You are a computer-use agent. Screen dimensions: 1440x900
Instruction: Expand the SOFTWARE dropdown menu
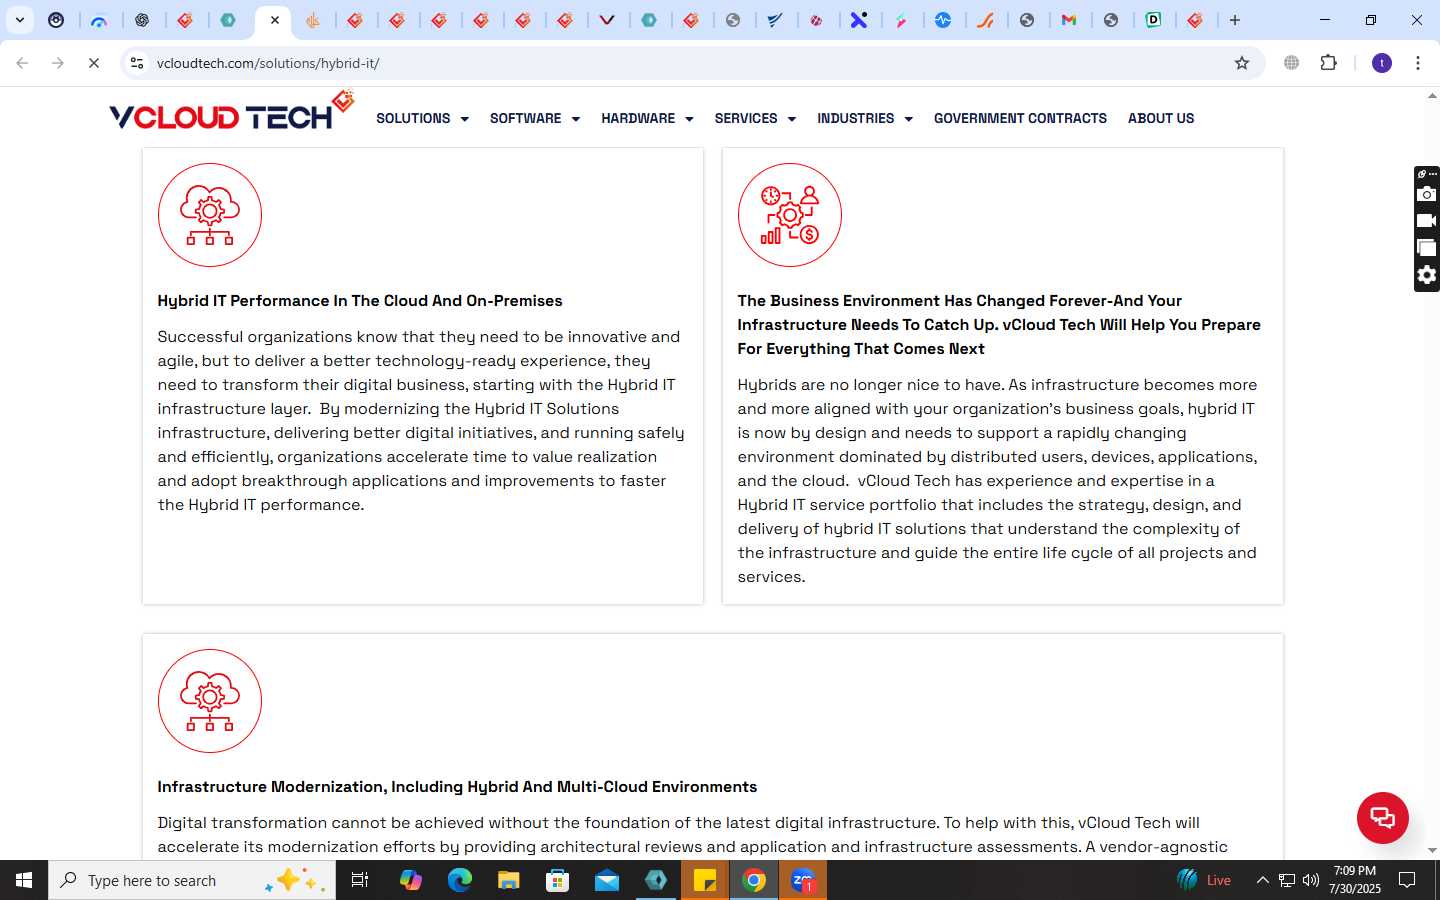click(535, 118)
